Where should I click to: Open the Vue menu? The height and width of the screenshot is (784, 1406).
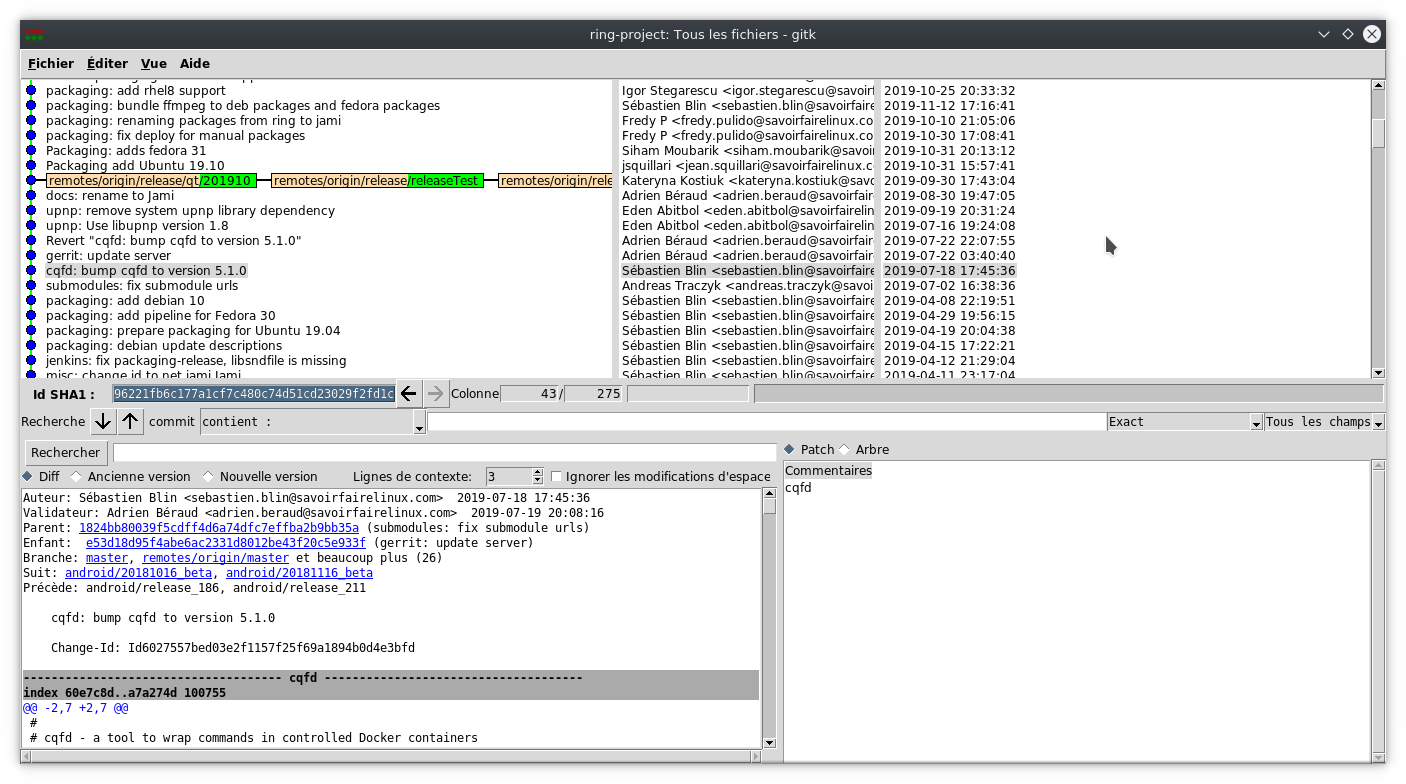(x=154, y=64)
